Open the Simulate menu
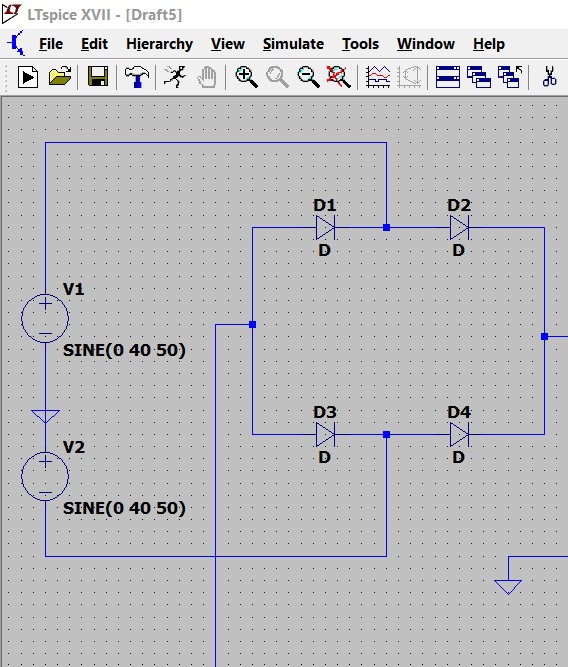 tap(293, 44)
